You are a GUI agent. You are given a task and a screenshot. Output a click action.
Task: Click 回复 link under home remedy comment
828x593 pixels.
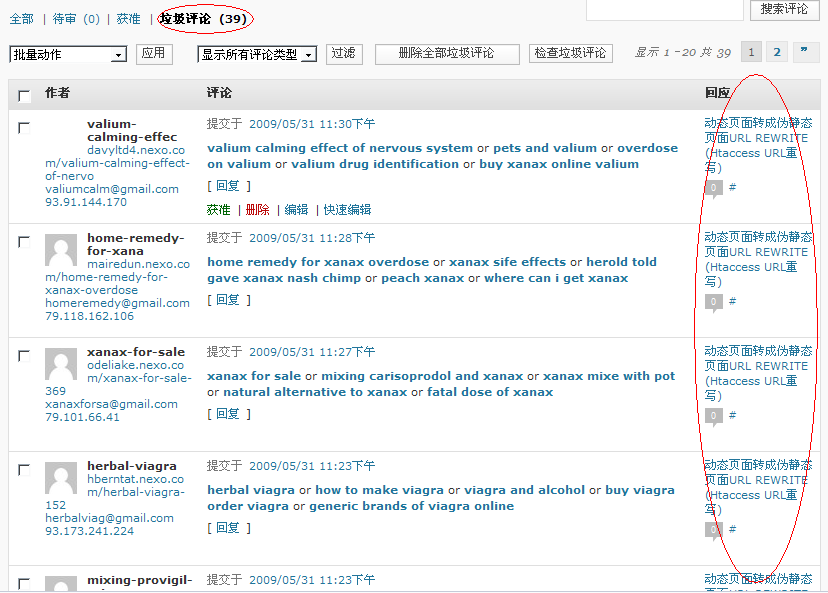point(228,300)
